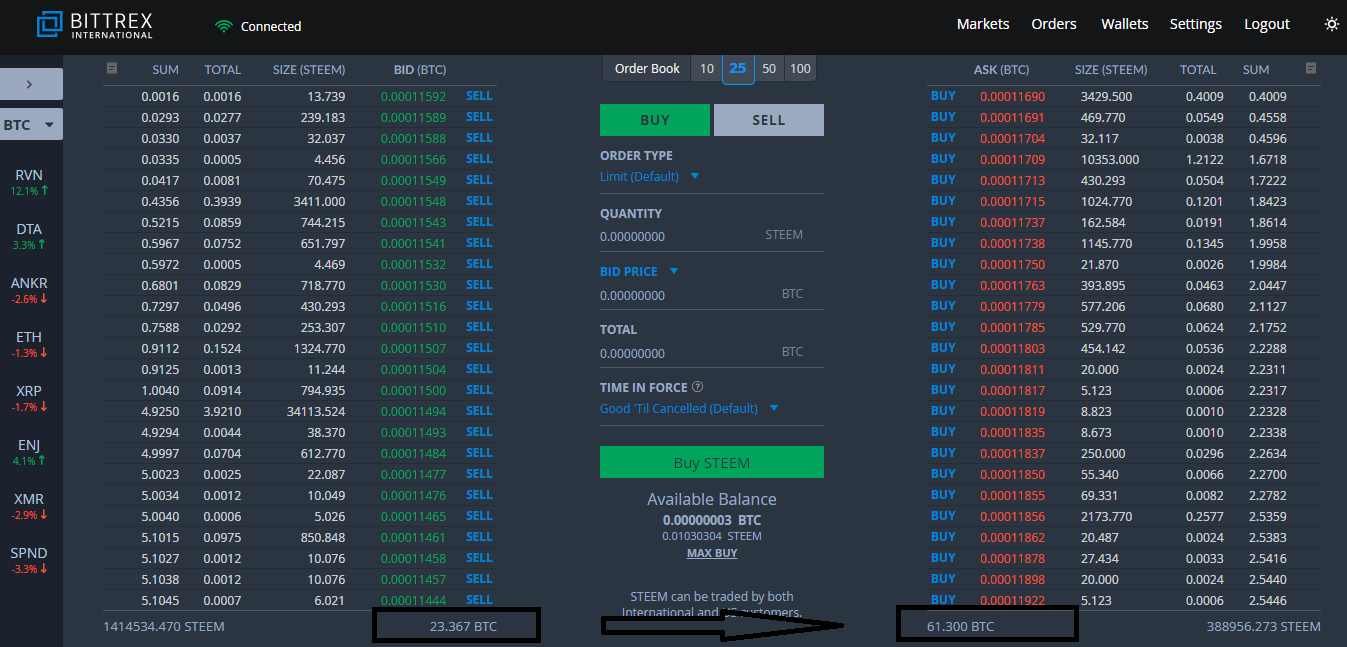Screen dimensions: 1347x647
Task: Open the Settings menu
Action: pos(1195,24)
